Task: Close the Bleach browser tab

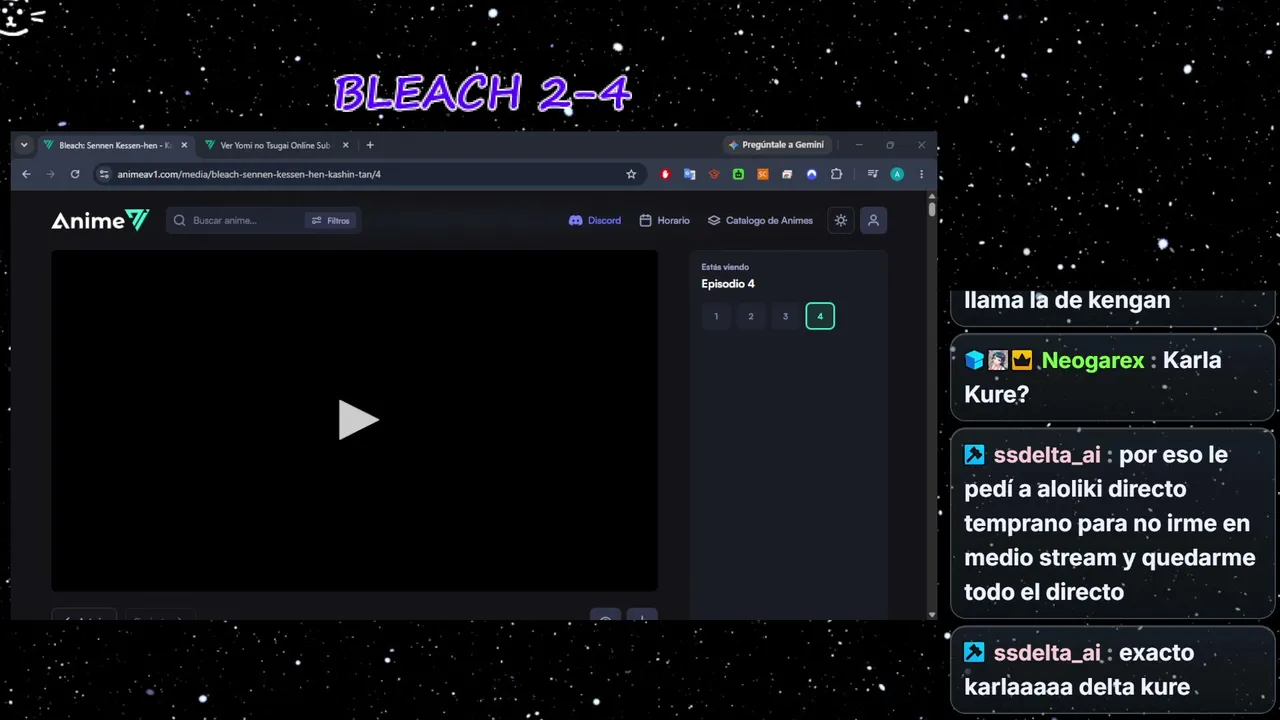Action: (184, 145)
